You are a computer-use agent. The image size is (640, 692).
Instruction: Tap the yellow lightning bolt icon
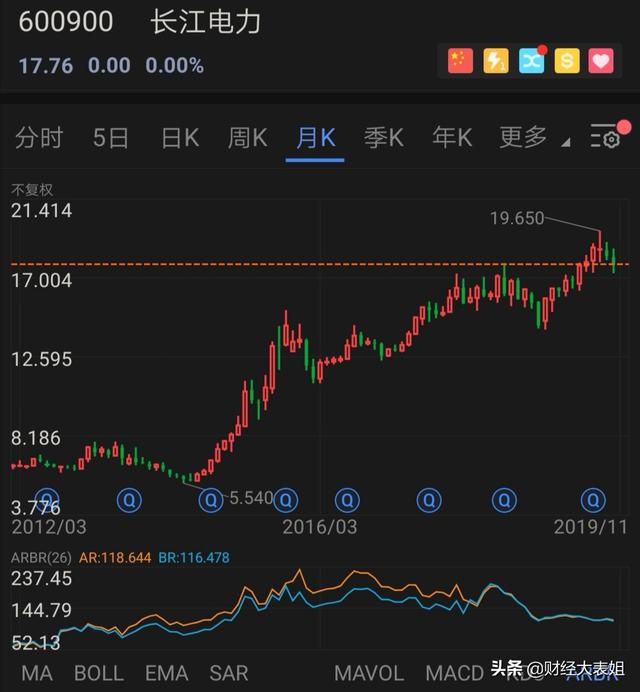tap(496, 61)
